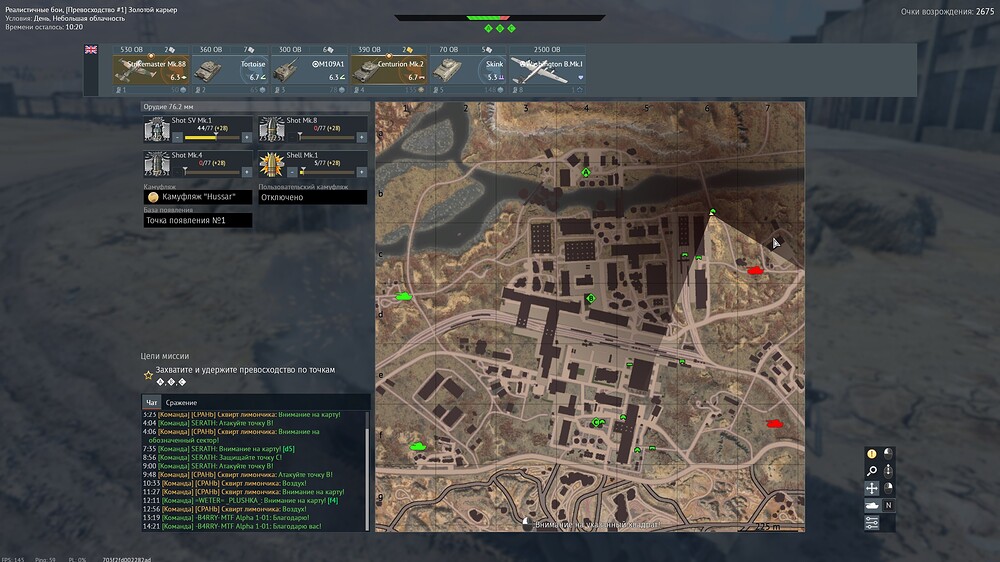1000x562 pixels.
Task: Click the [f4] map link in chat
Action: [x=332, y=501]
